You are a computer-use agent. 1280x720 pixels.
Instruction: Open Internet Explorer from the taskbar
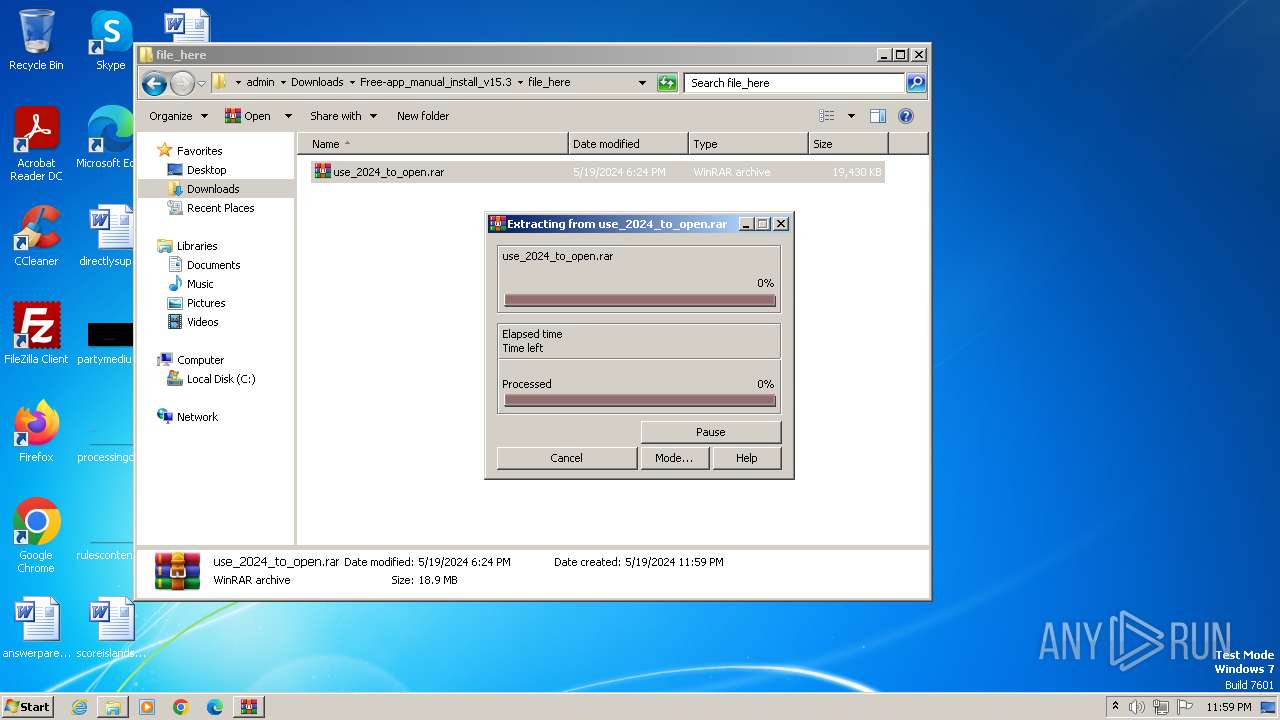click(79, 707)
